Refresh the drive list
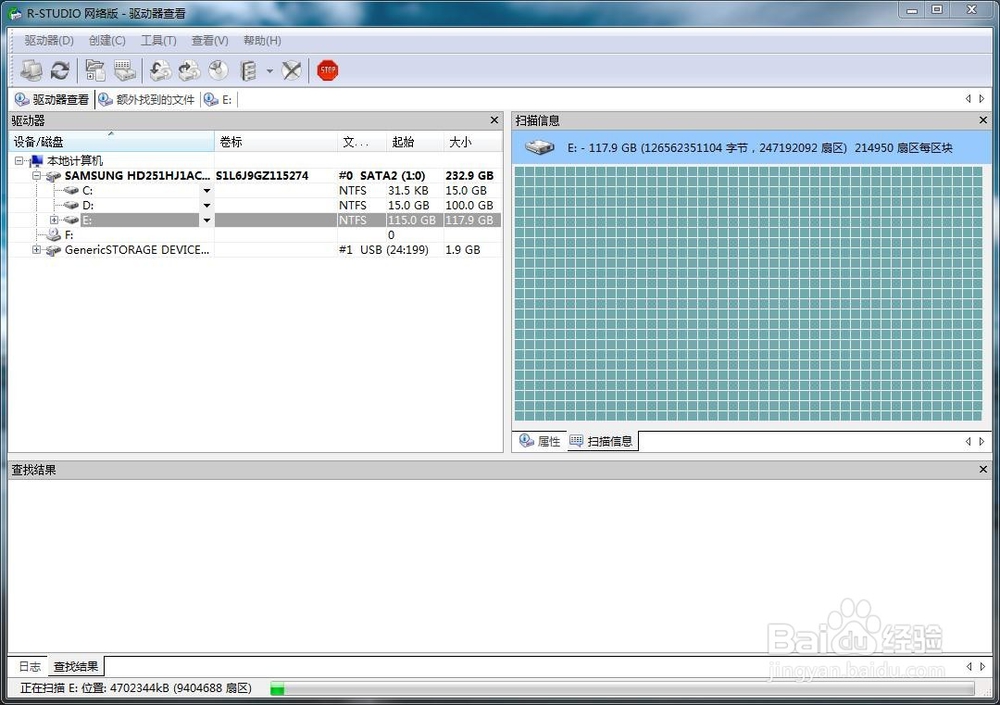The width and height of the screenshot is (1000, 705). 60,70
